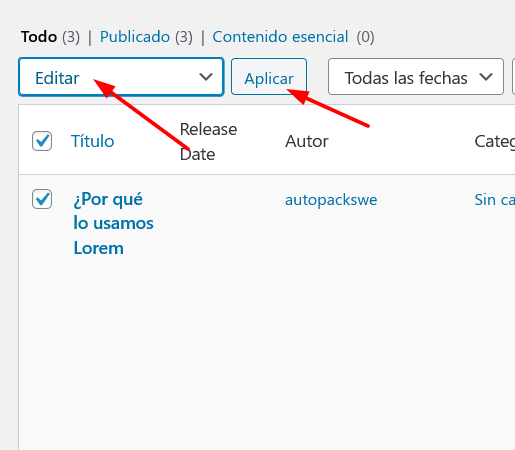Open the Sin ca category link
Image resolution: width=515 pixels, height=450 pixels.
(x=495, y=200)
